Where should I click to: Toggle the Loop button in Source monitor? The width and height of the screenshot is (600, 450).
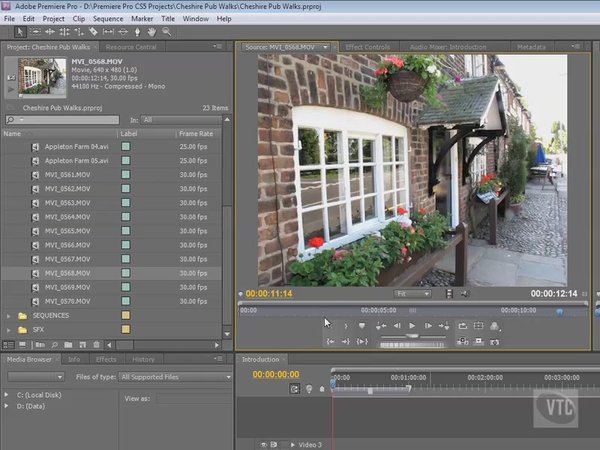[x=463, y=326]
